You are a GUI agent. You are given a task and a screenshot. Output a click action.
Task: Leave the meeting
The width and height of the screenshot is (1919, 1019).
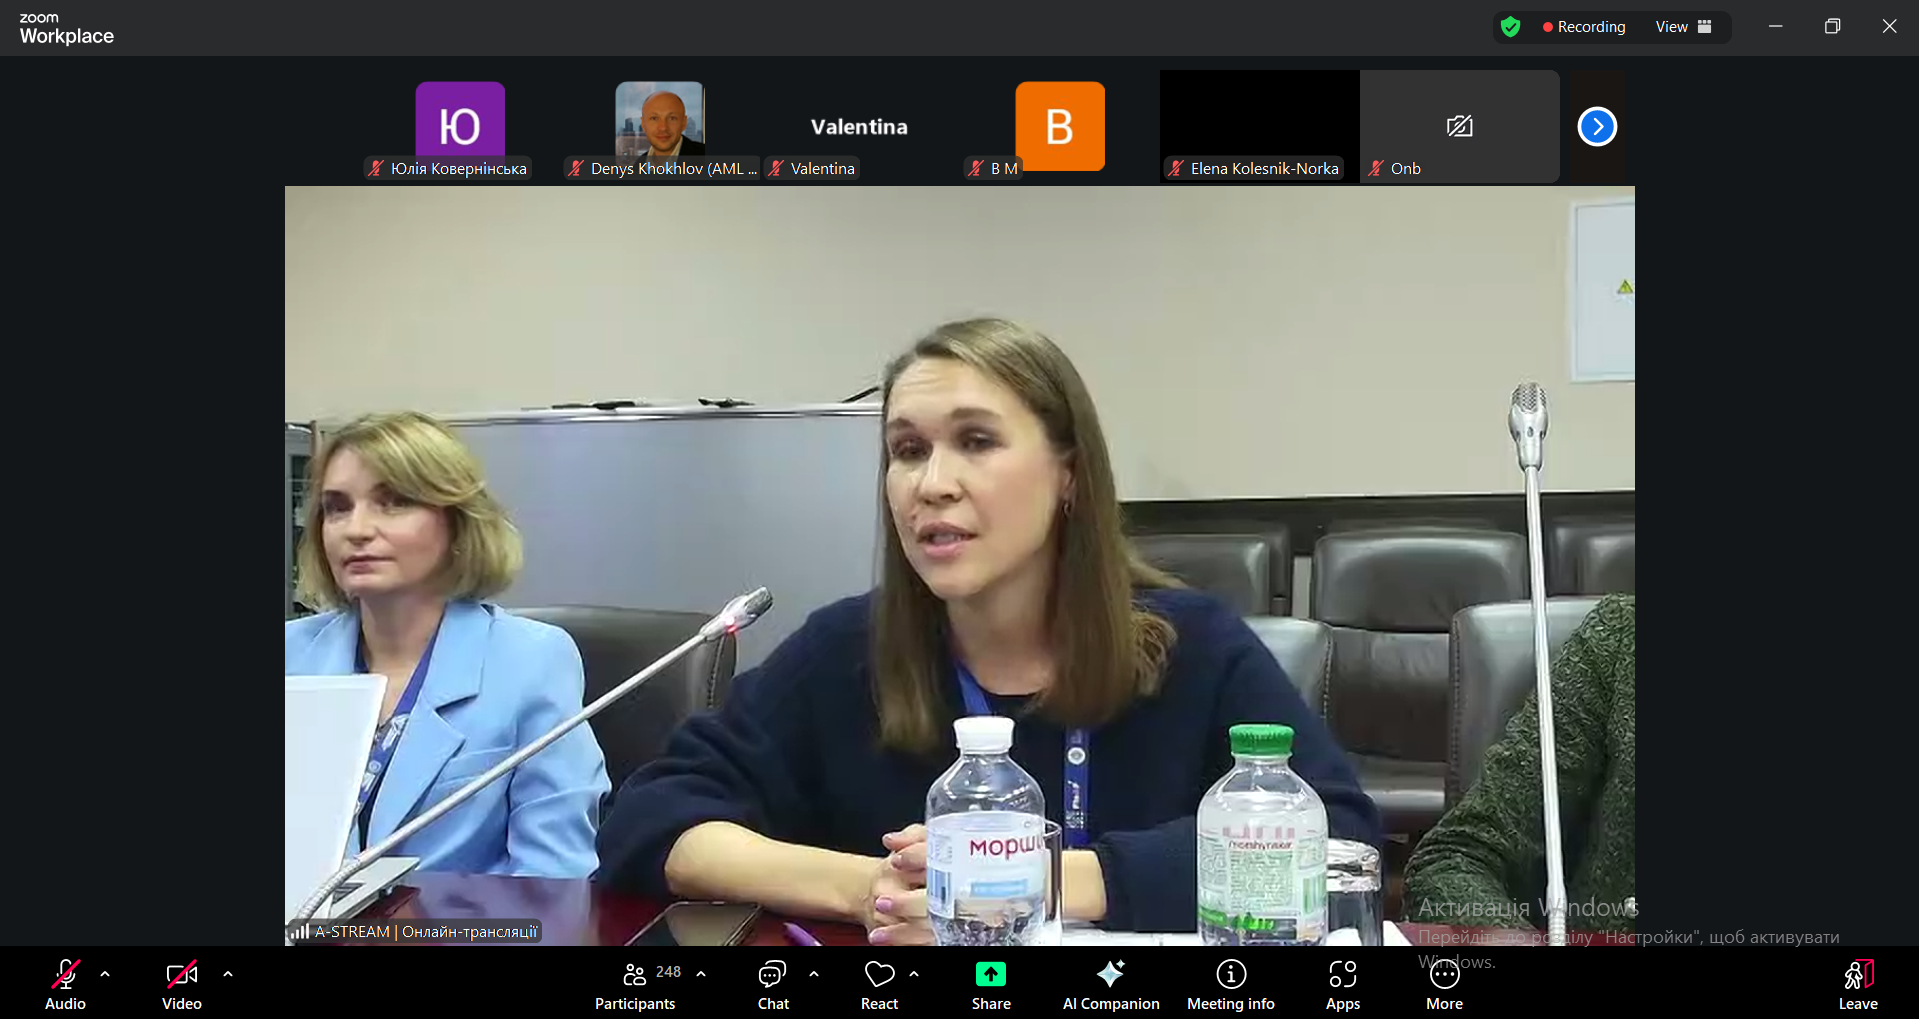(x=1857, y=984)
